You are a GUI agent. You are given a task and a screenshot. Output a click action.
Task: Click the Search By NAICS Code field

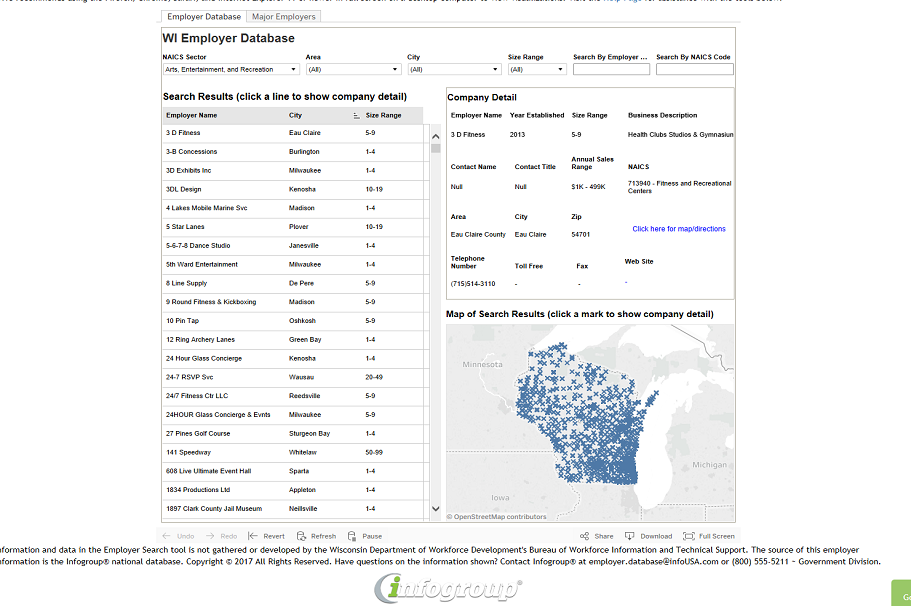695,69
